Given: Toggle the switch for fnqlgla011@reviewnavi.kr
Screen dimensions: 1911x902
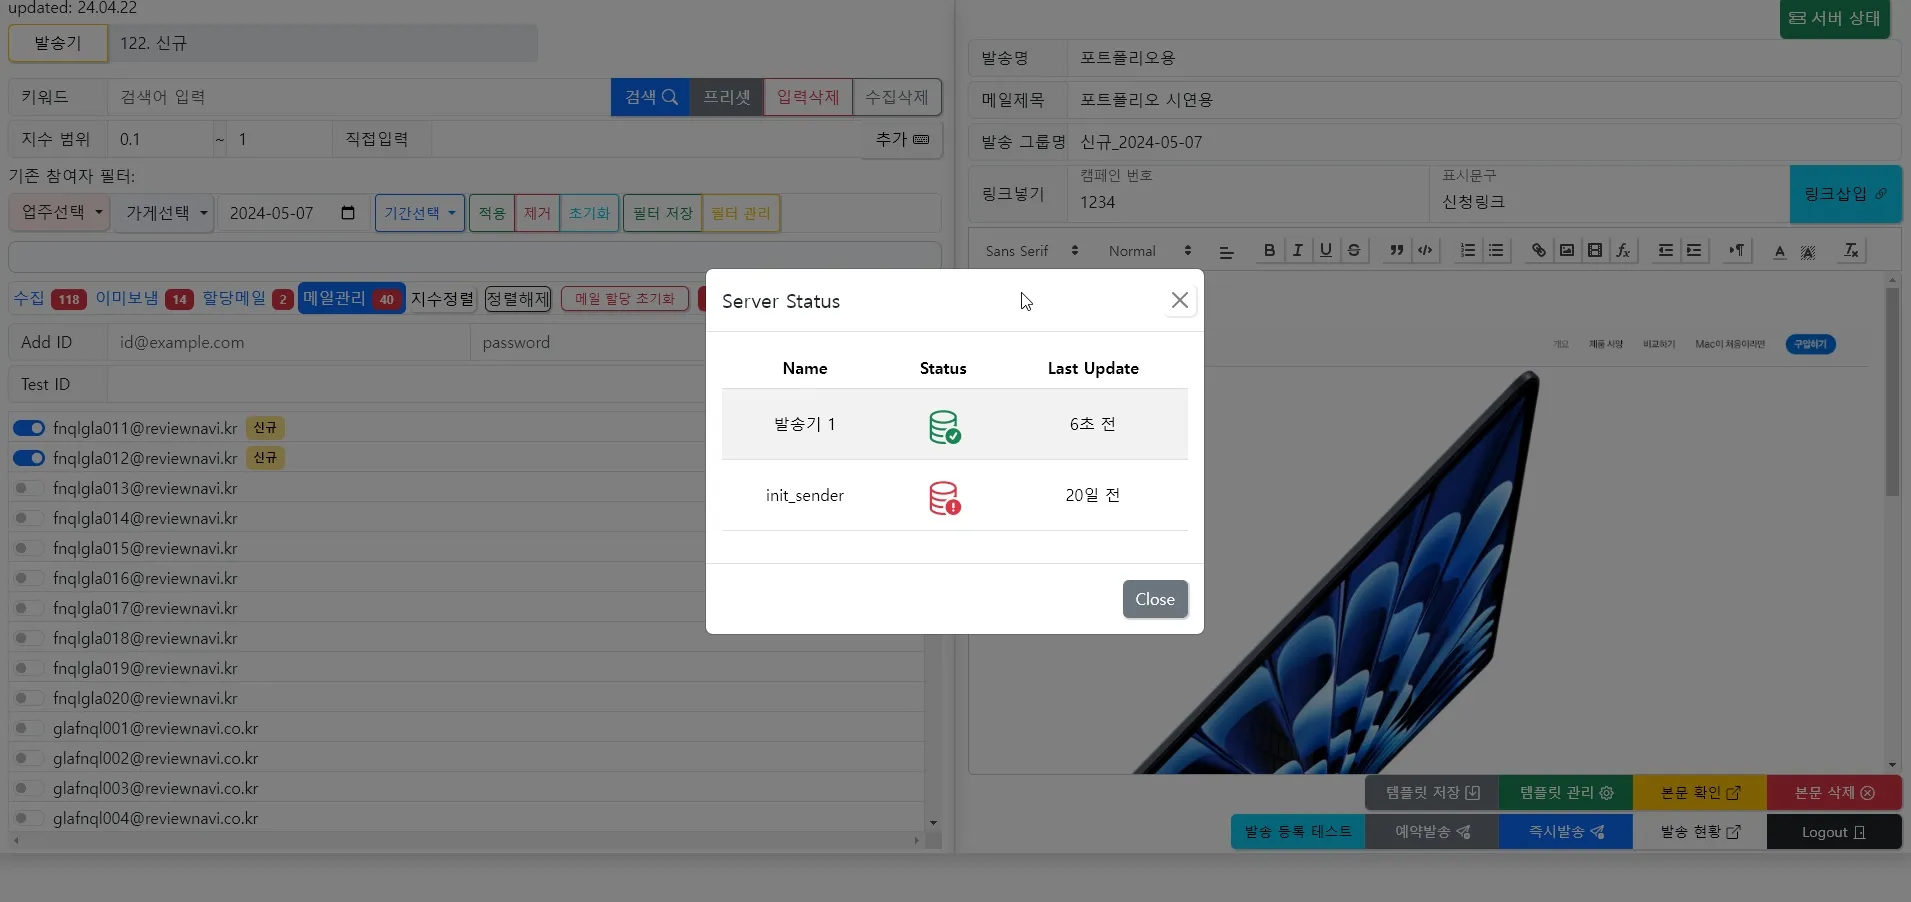Looking at the screenshot, I should 29,428.
